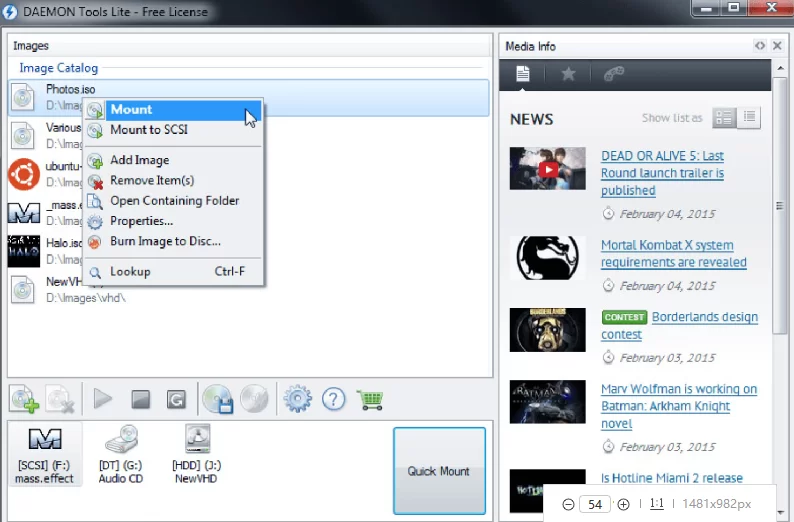The width and height of the screenshot is (794, 522).
Task: Click the Unmount stop toolbar button
Action: click(140, 399)
